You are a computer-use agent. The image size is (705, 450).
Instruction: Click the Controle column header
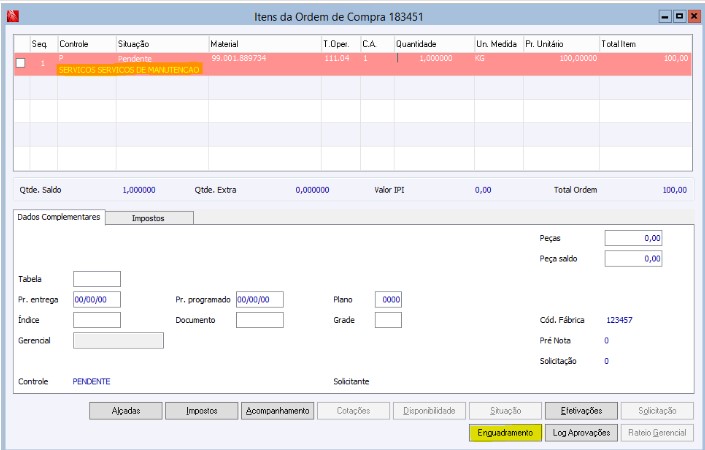click(87, 44)
